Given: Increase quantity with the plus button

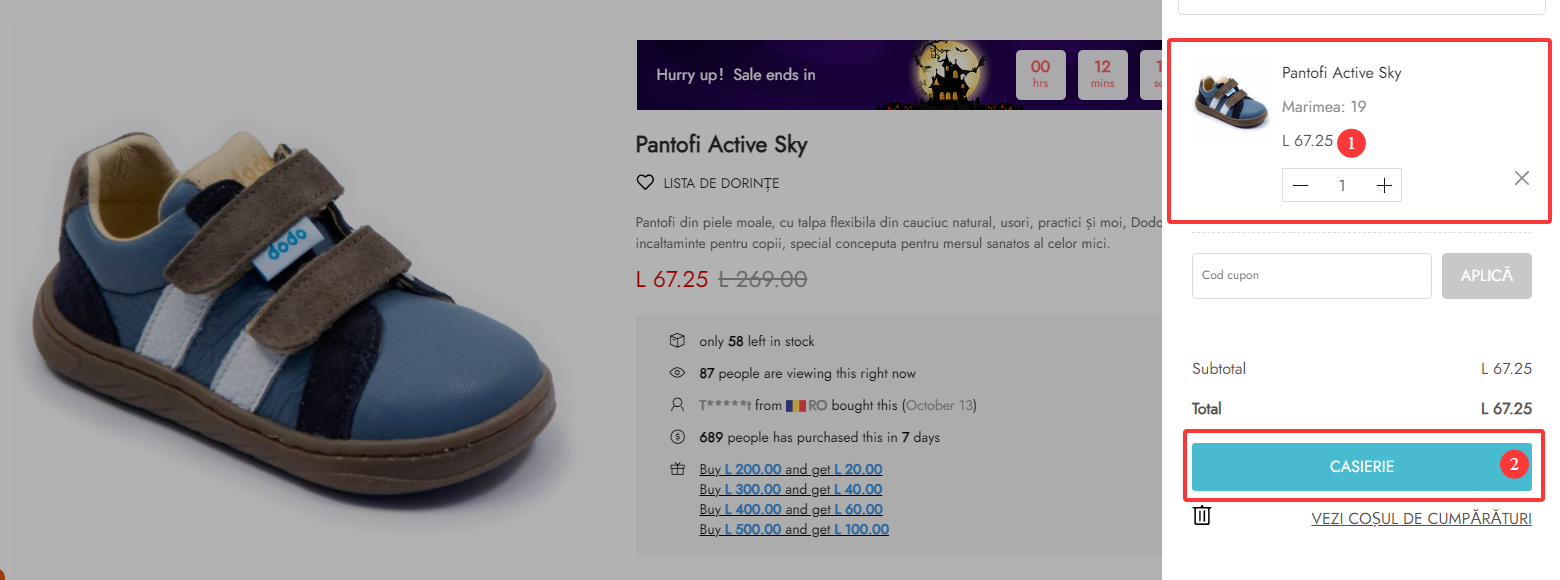Looking at the screenshot, I should pyautogui.click(x=1384, y=185).
